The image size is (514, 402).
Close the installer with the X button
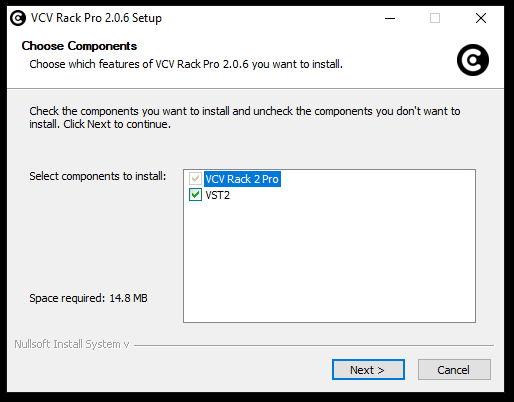click(481, 18)
